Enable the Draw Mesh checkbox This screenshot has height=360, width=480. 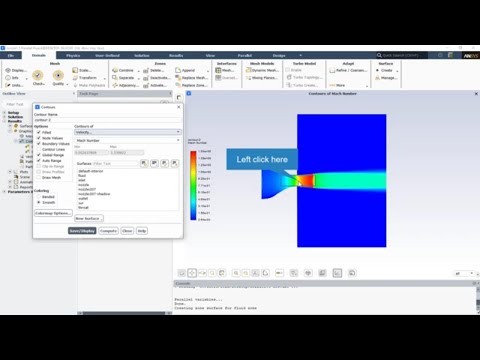(39, 178)
